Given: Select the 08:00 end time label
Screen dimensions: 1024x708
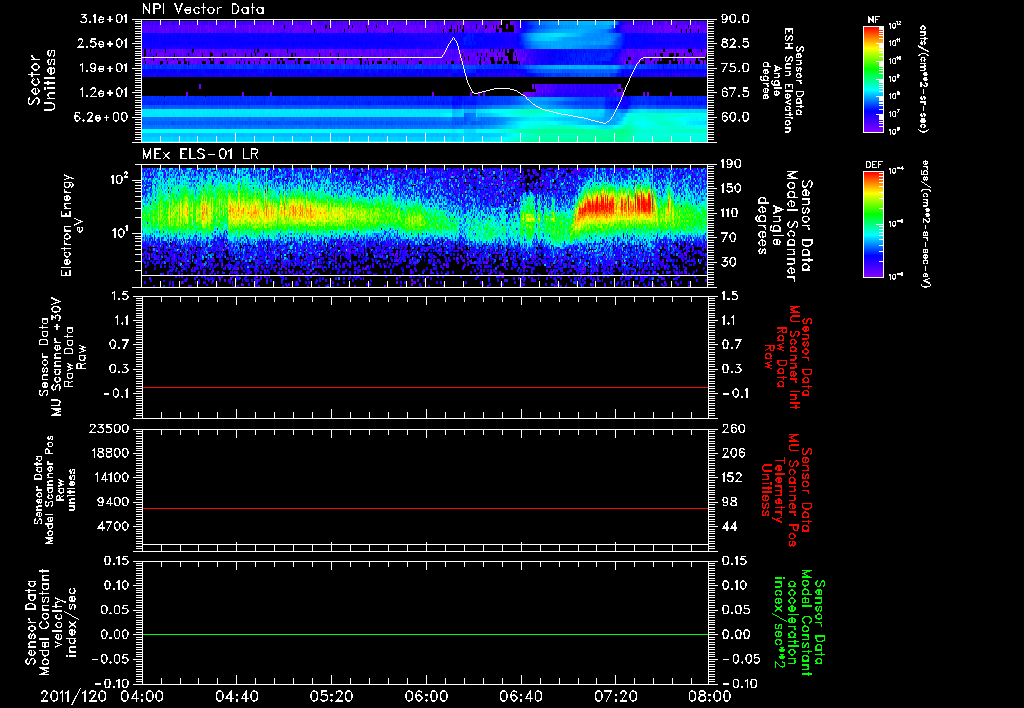Looking at the screenshot, I should pos(708,696).
